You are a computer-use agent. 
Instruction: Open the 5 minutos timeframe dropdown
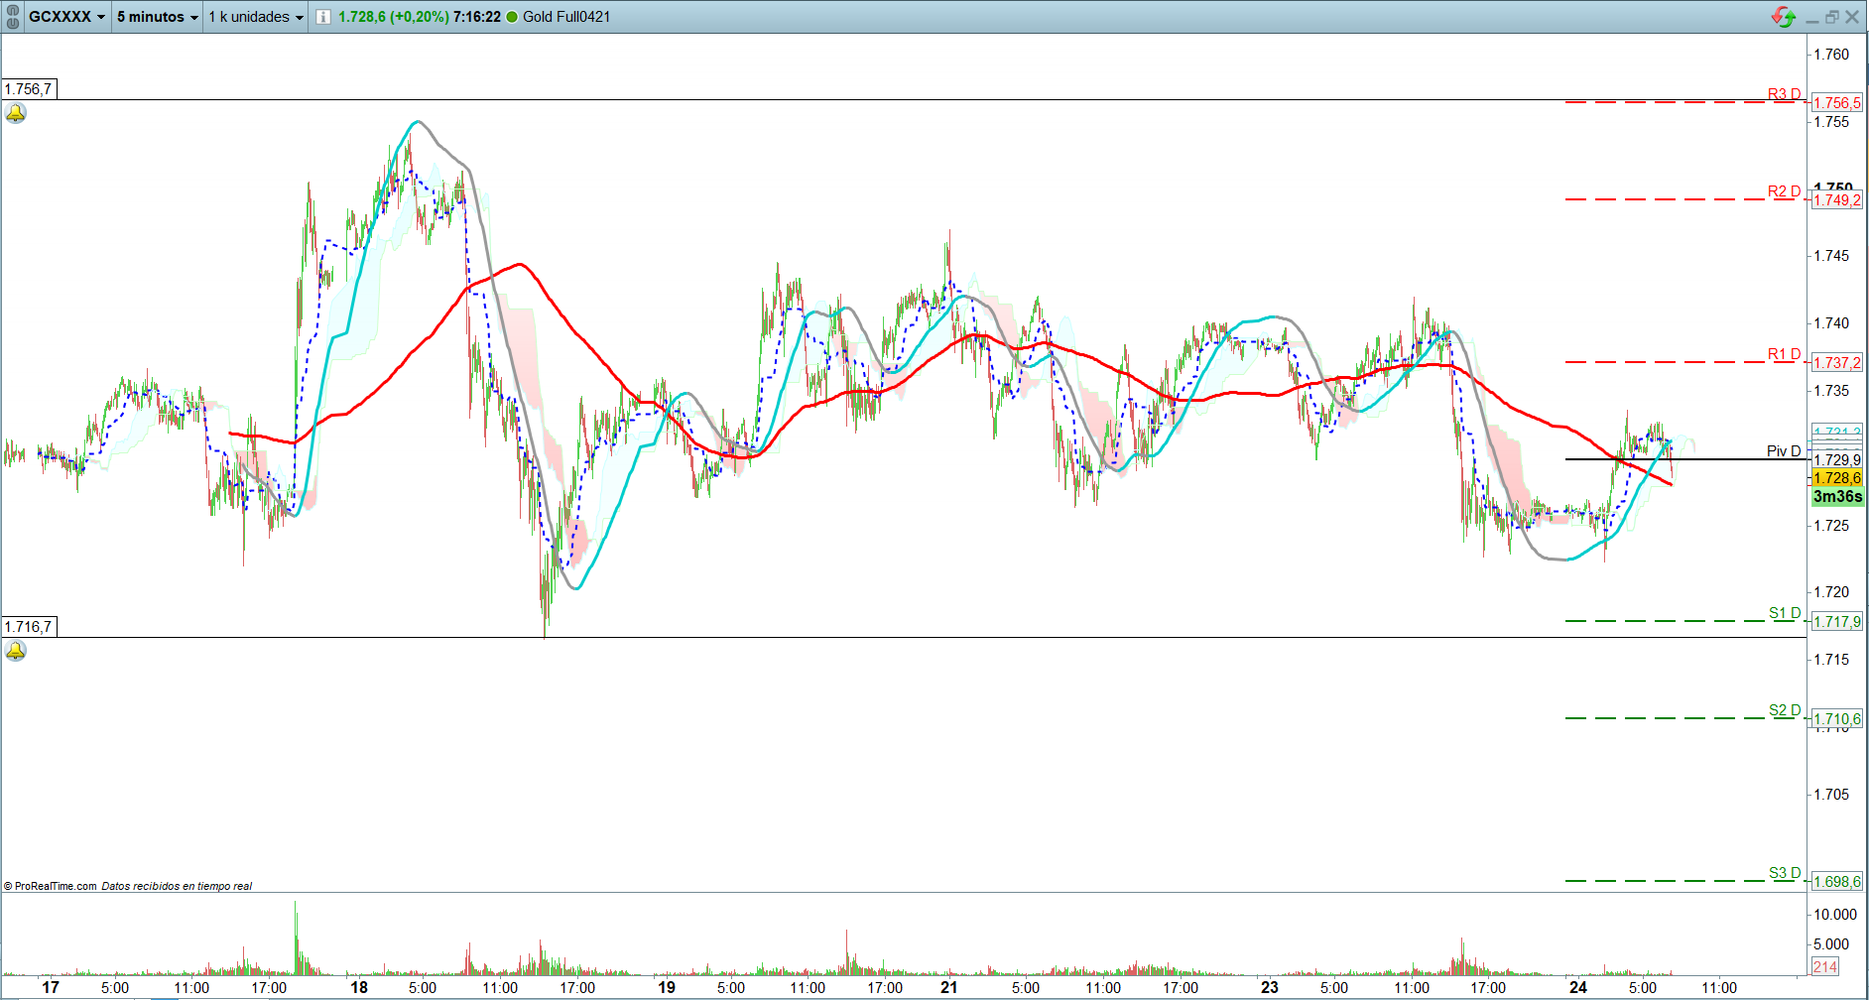tap(157, 17)
